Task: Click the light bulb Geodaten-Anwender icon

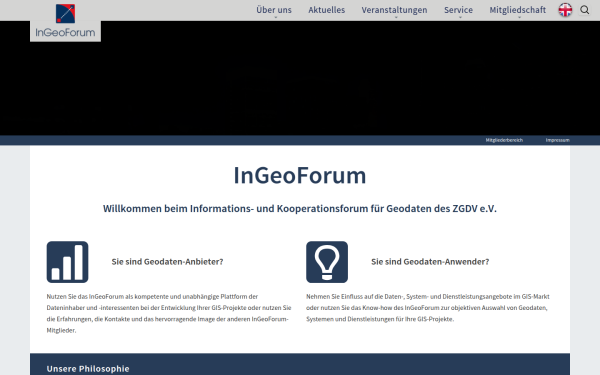Action: [x=327, y=262]
